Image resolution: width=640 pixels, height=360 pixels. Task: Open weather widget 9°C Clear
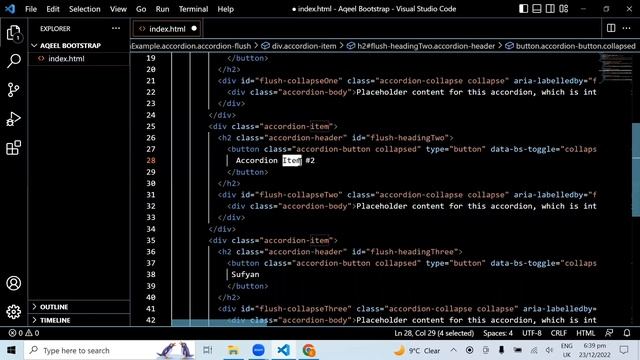click(x=417, y=350)
